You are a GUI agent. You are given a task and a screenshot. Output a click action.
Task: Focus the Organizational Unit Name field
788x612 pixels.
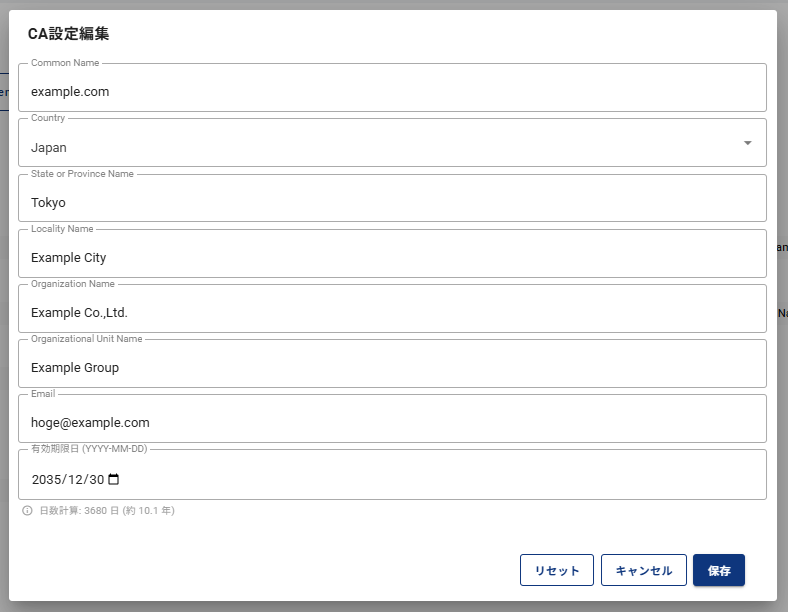pos(392,367)
